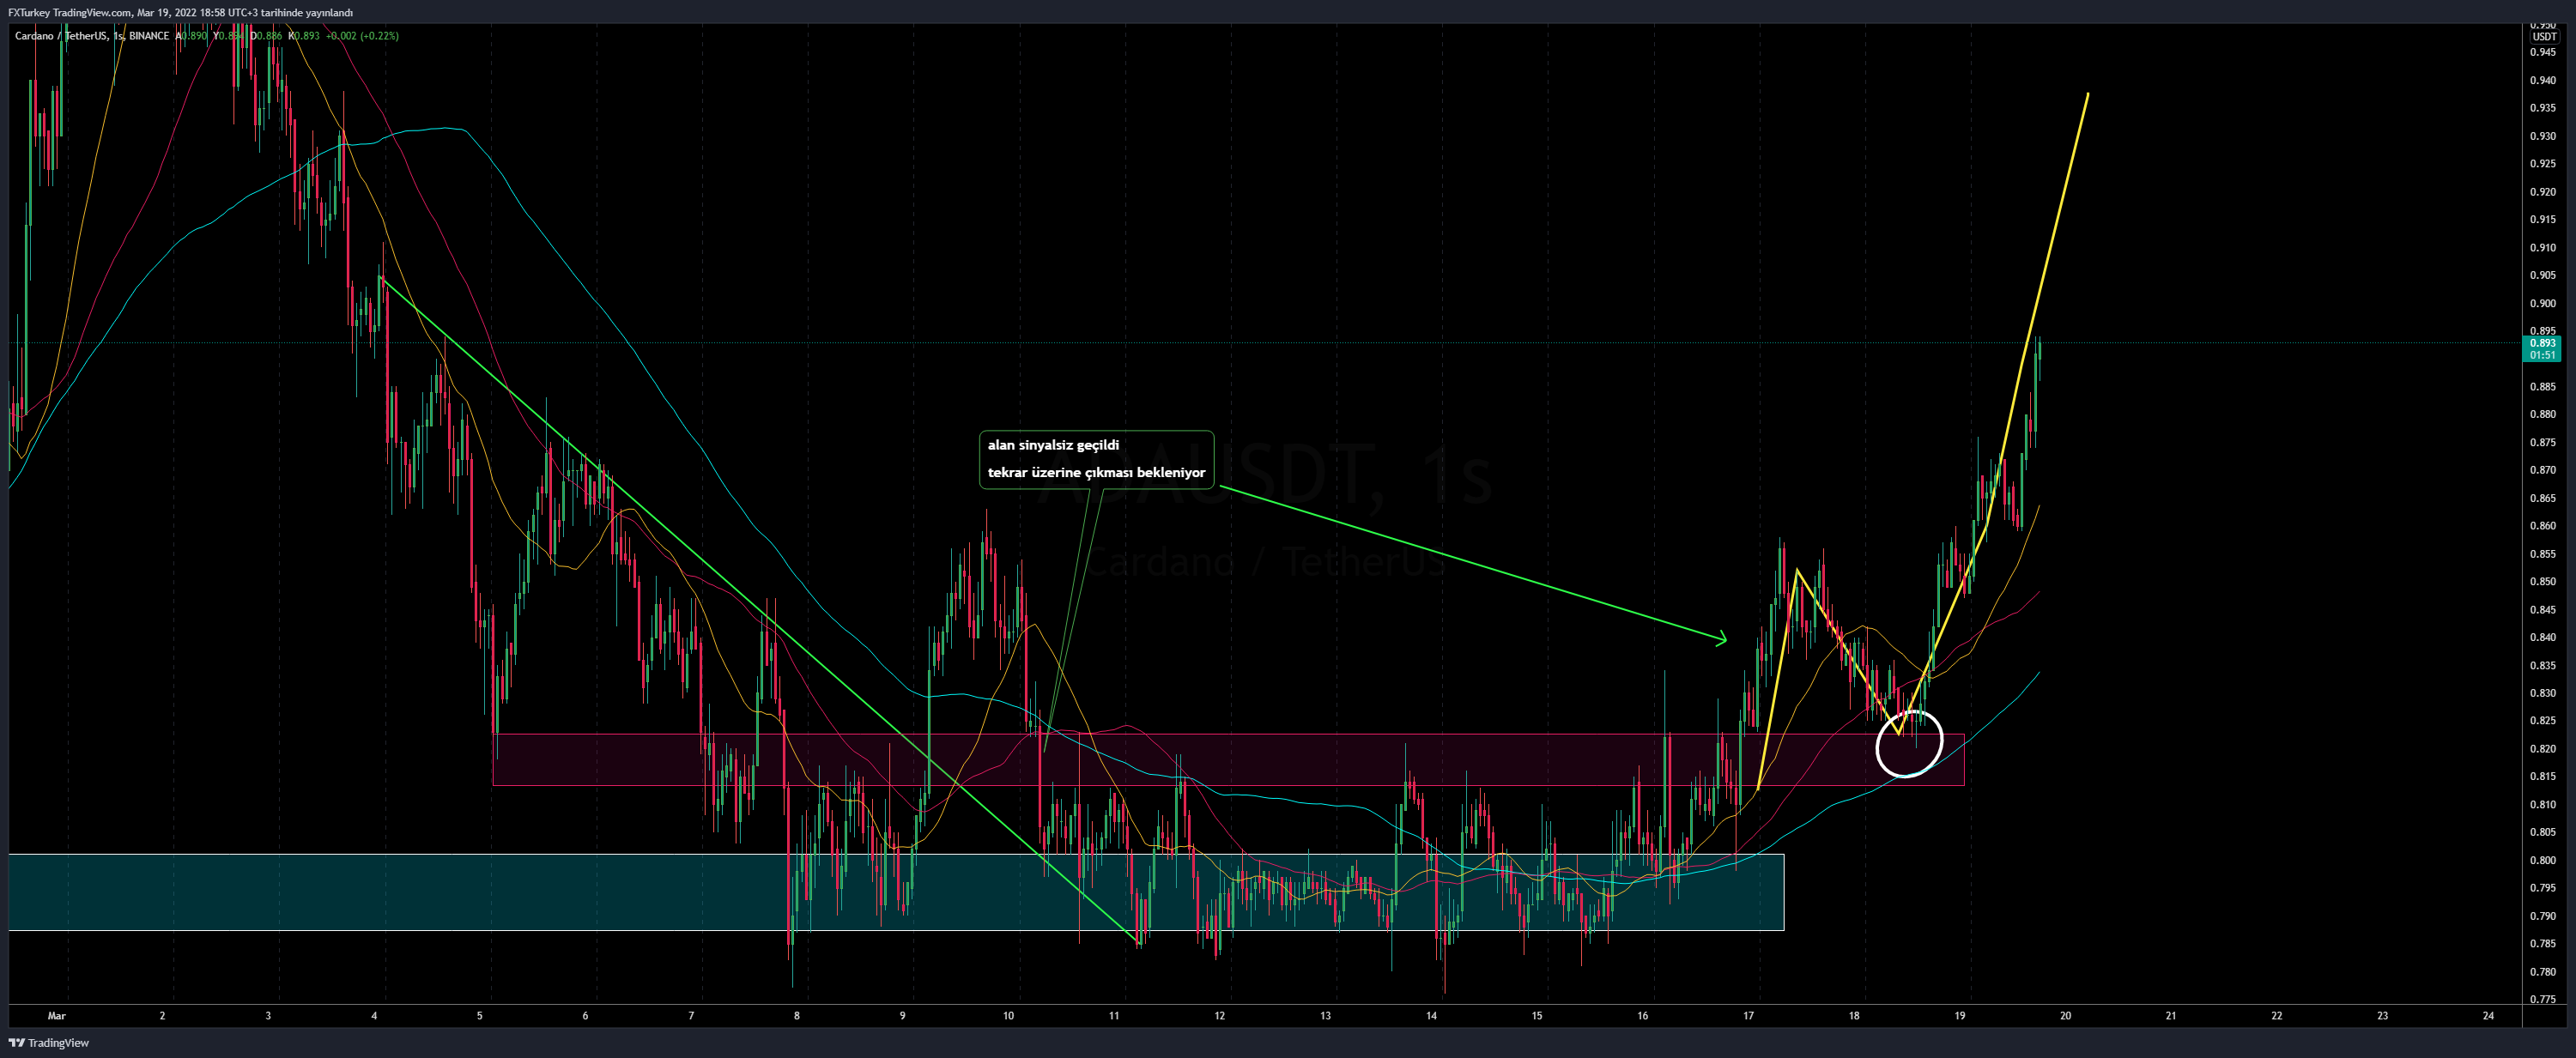
Task: Click the 0.900 price axis label
Action: 2543,303
